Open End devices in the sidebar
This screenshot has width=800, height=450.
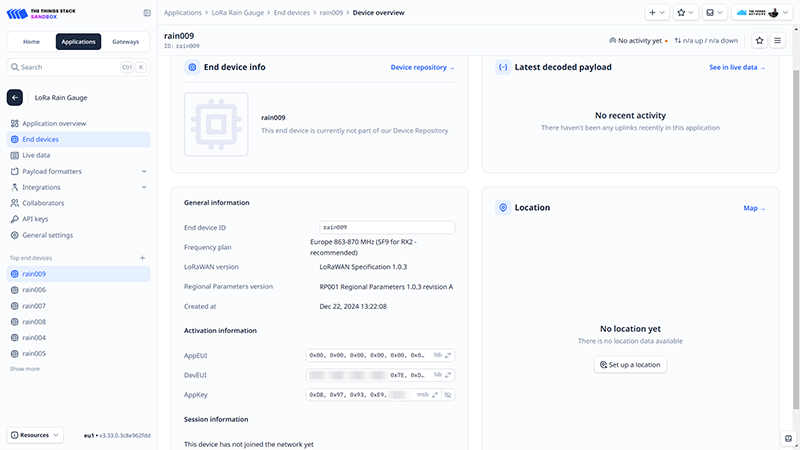78,139
